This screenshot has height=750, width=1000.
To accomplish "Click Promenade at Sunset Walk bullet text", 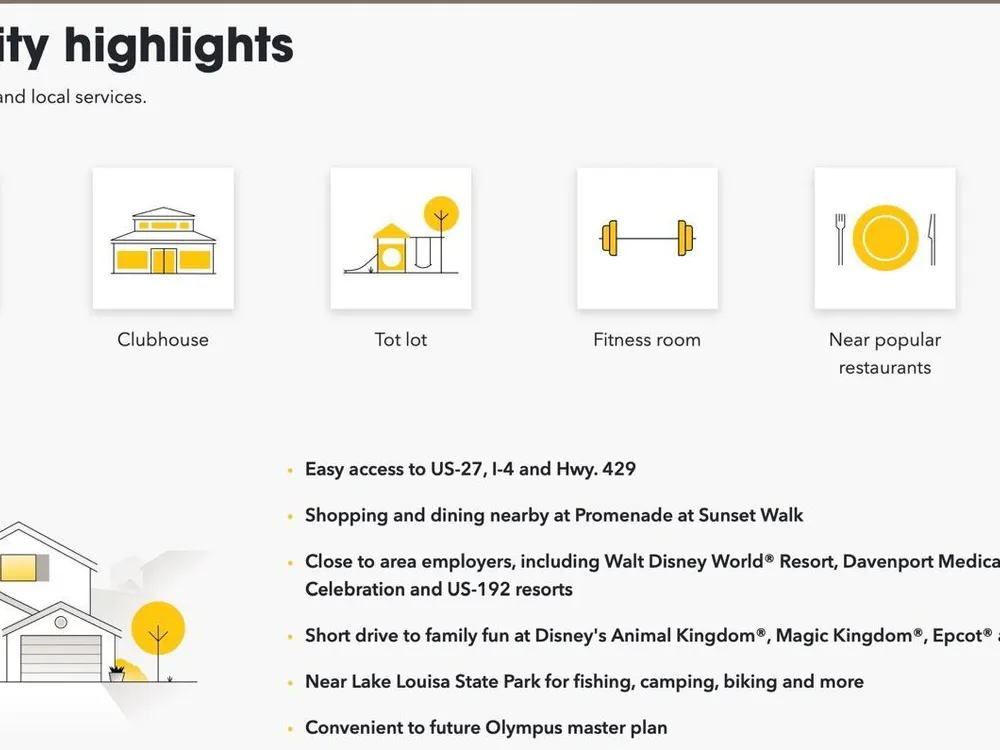I will tap(554, 515).
